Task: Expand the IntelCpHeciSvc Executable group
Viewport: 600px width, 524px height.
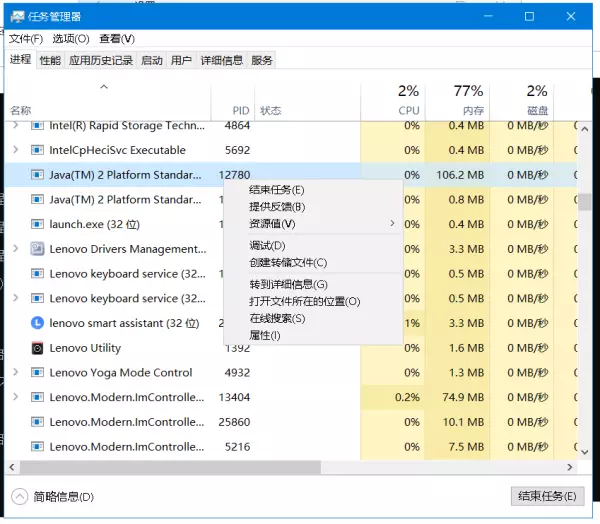Action: click(15, 150)
